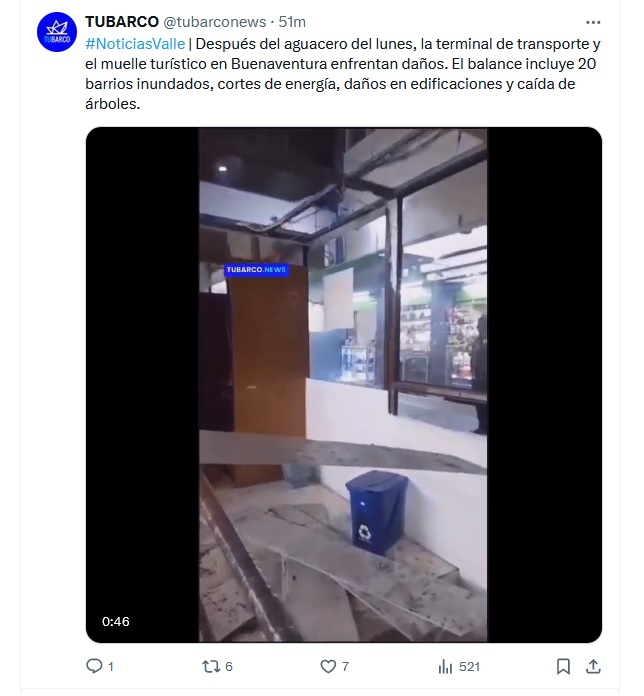Open the #NoticiasValle hashtag
Screen dimensions: 644x696
[x=135, y=44]
